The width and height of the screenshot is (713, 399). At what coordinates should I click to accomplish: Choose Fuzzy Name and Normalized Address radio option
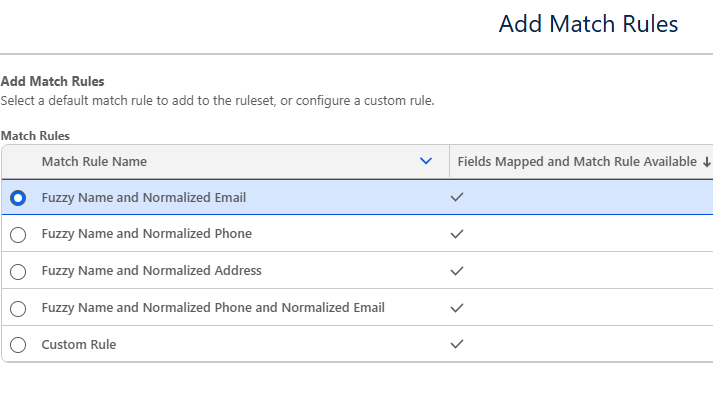pos(18,272)
